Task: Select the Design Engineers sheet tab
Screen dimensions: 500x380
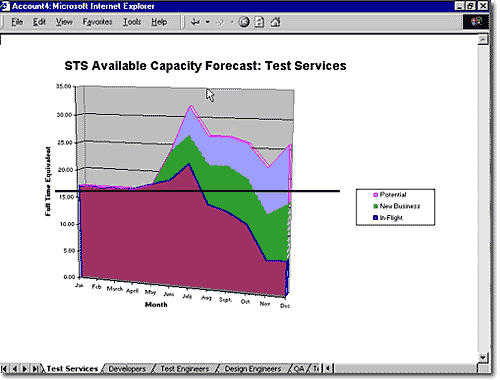Action: (x=253, y=369)
